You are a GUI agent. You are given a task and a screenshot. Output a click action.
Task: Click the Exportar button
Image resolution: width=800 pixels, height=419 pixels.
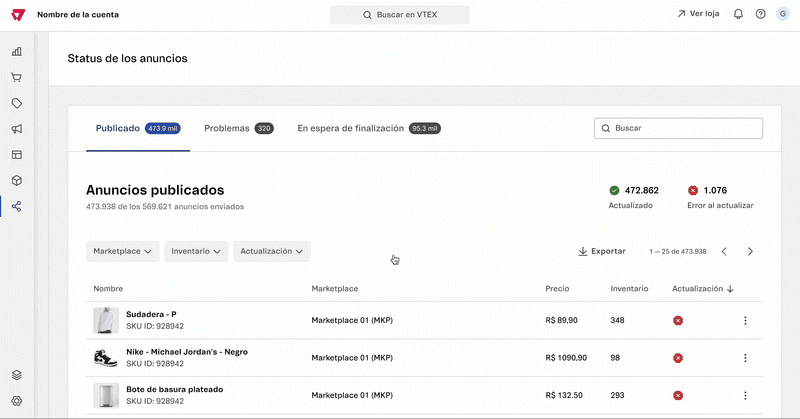point(602,251)
